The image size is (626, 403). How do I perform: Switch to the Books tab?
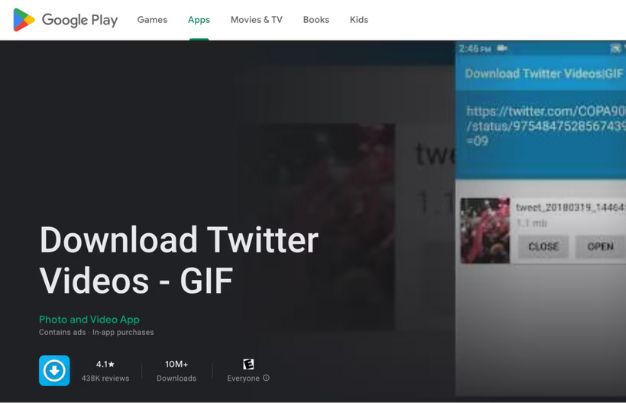click(x=316, y=20)
